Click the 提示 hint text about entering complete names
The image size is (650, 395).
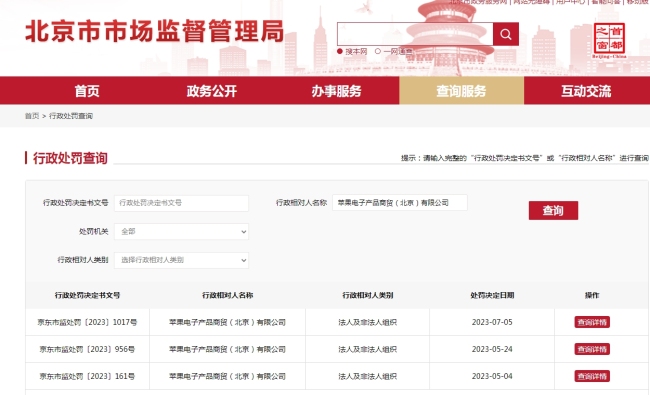(524, 158)
